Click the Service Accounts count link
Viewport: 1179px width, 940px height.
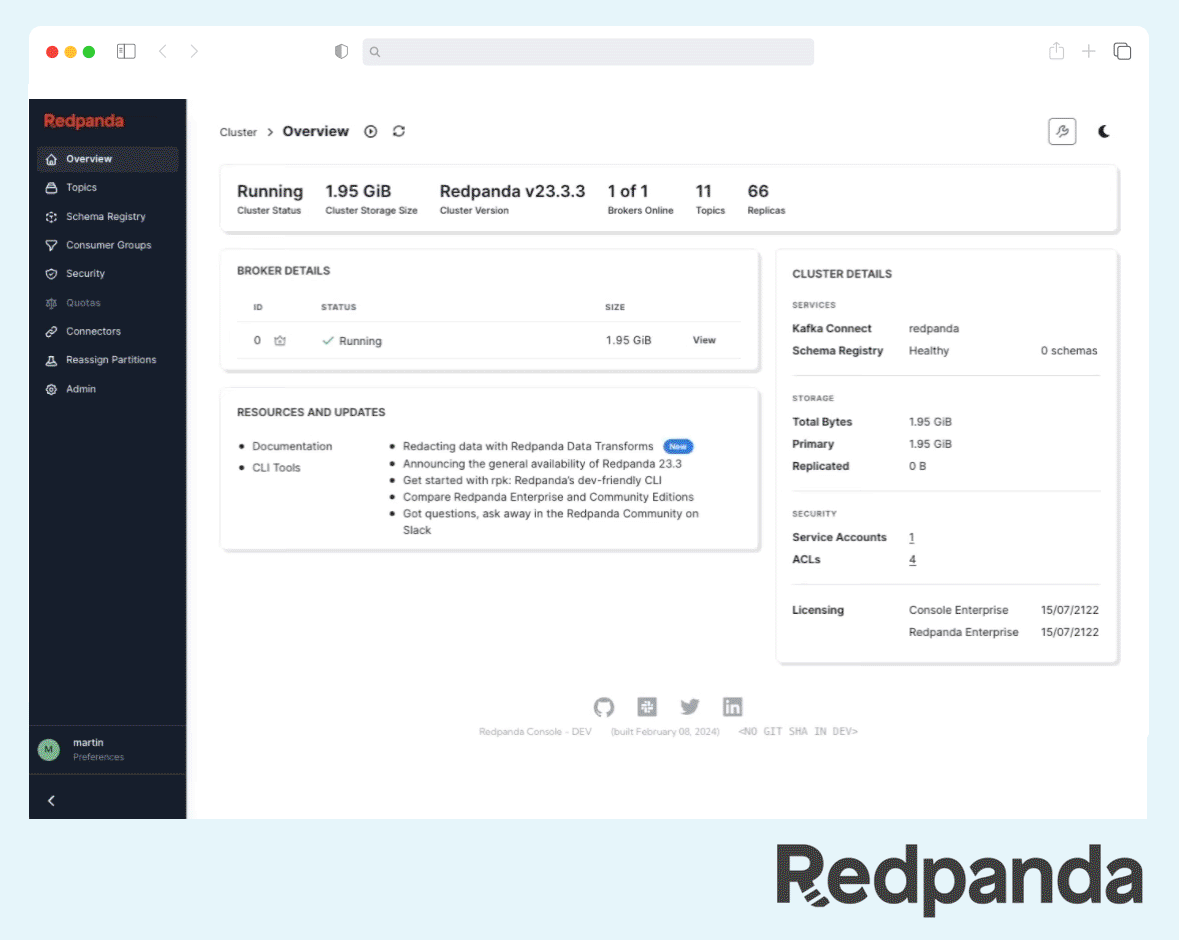pyautogui.click(x=912, y=538)
